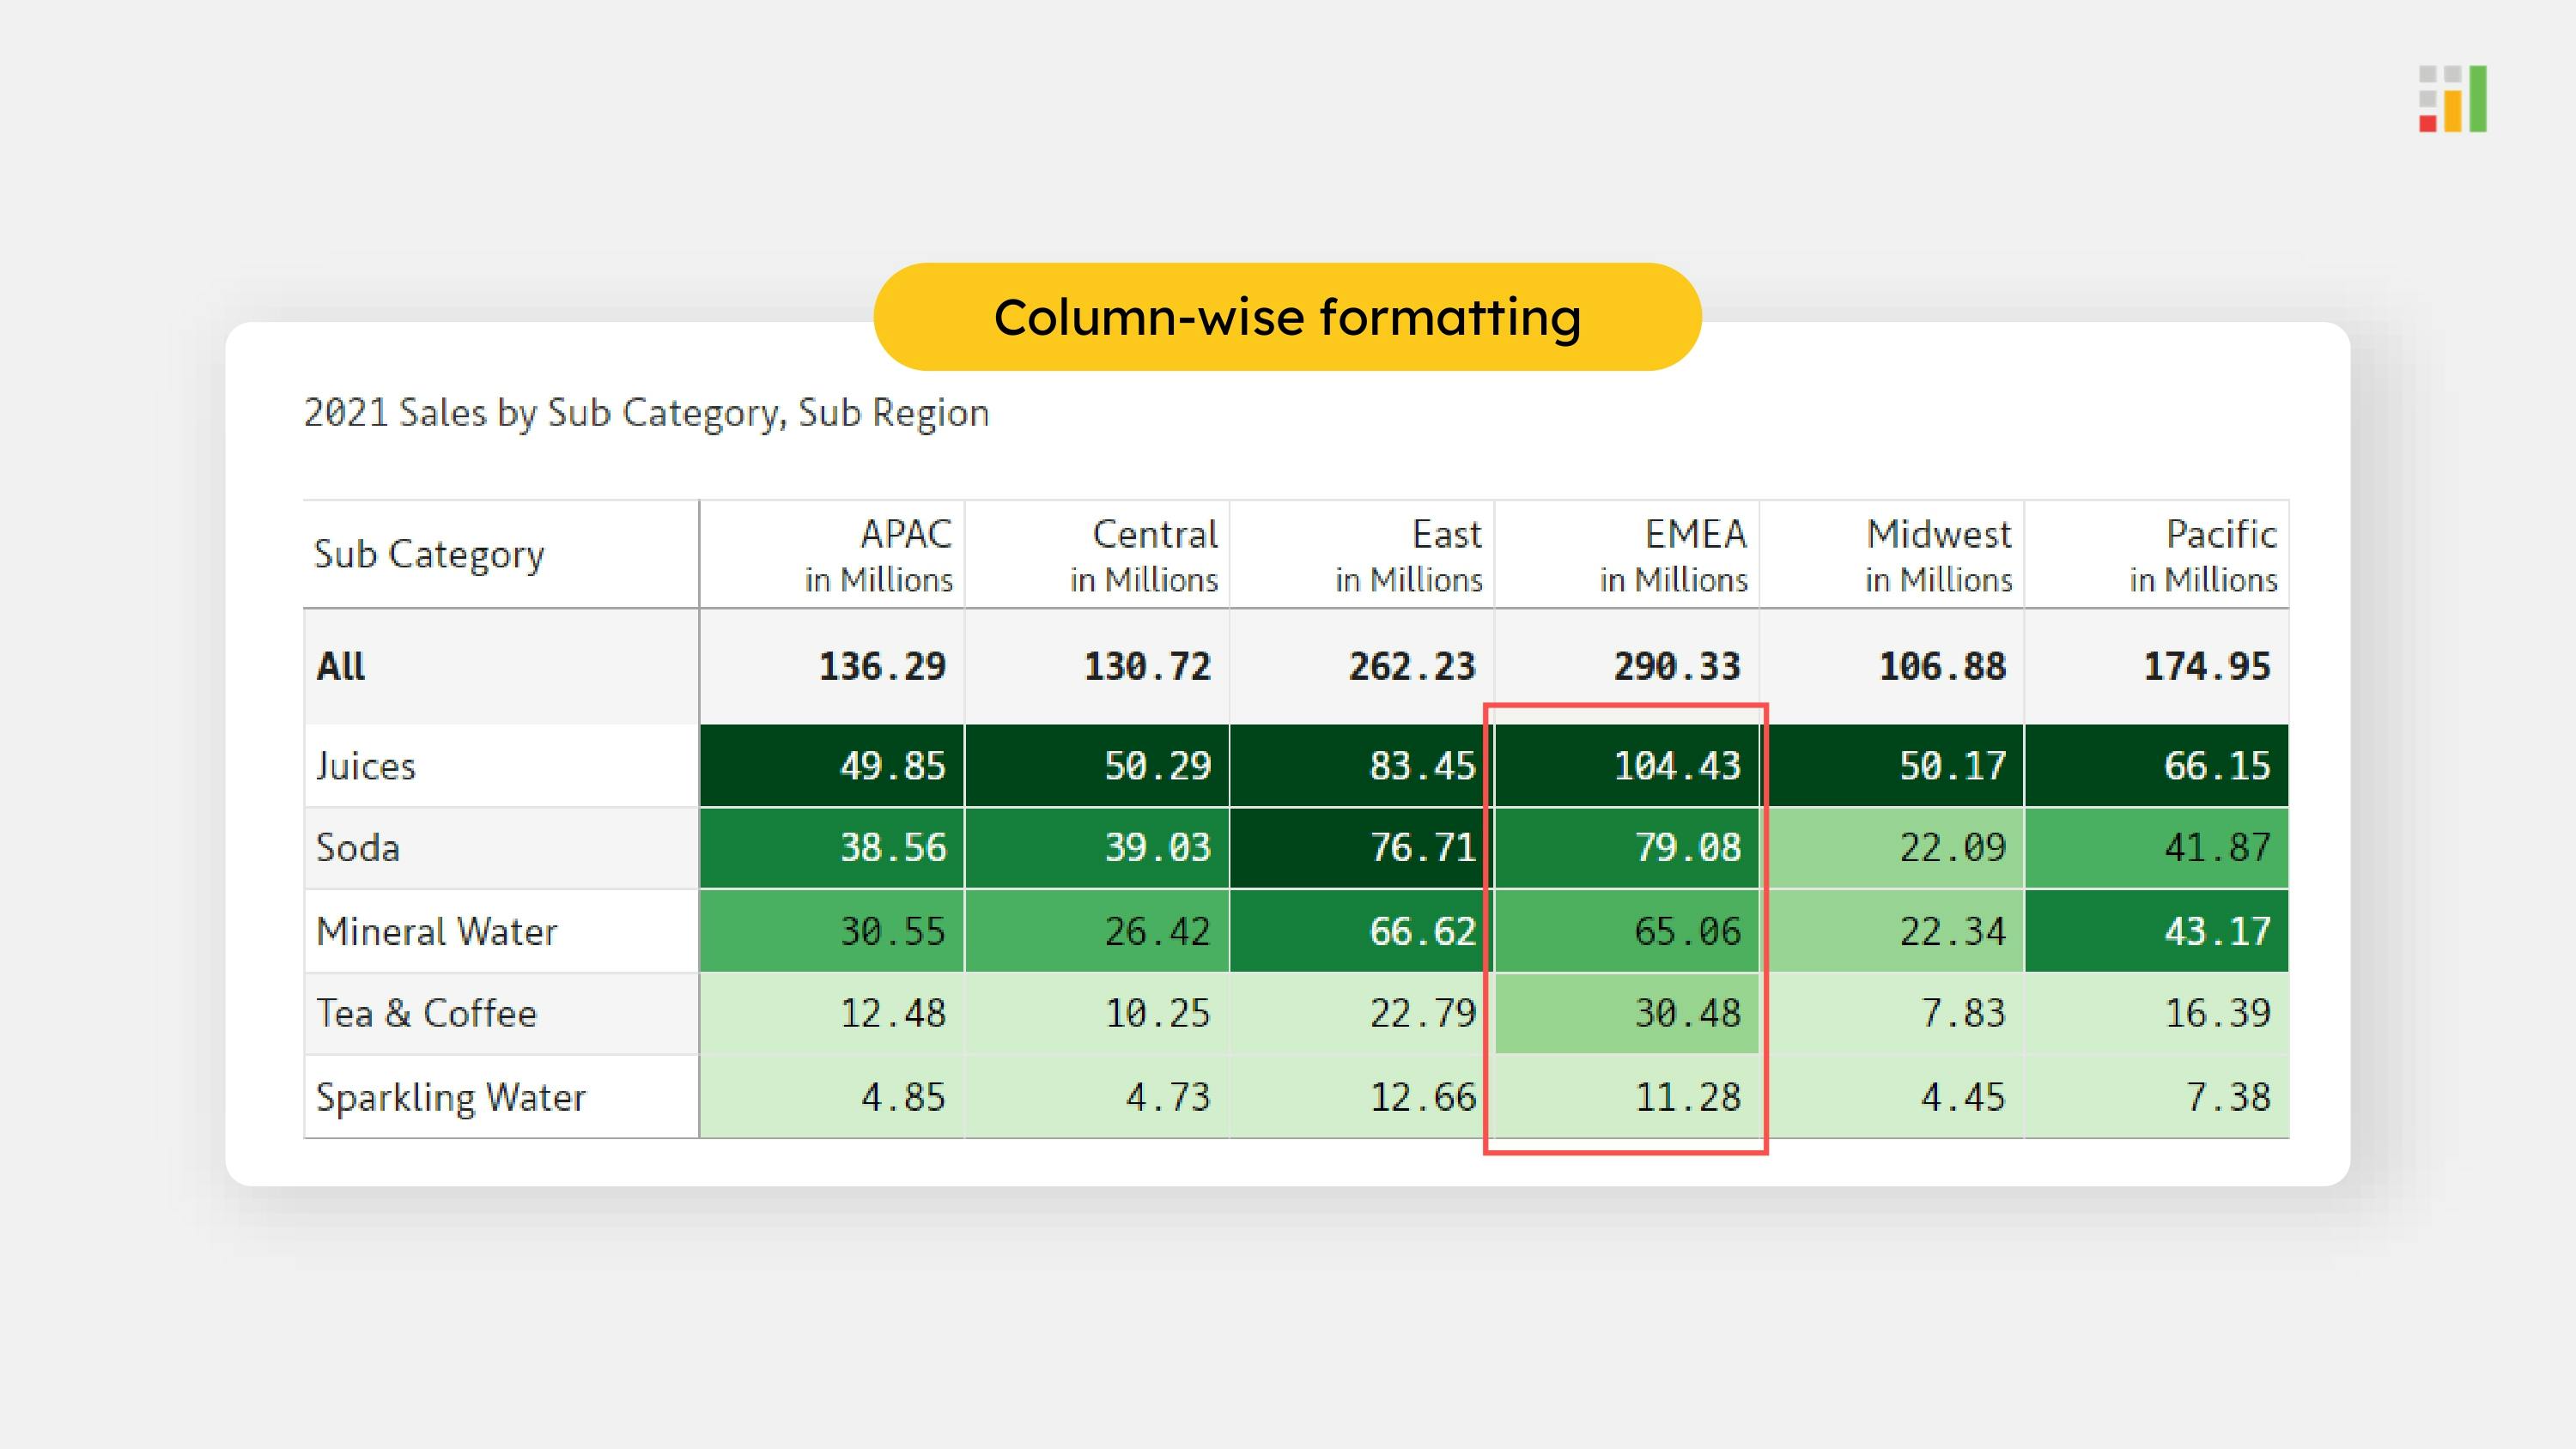2576x1449 pixels.
Task: Click the Pacific in Millions header
Action: coord(2203,555)
